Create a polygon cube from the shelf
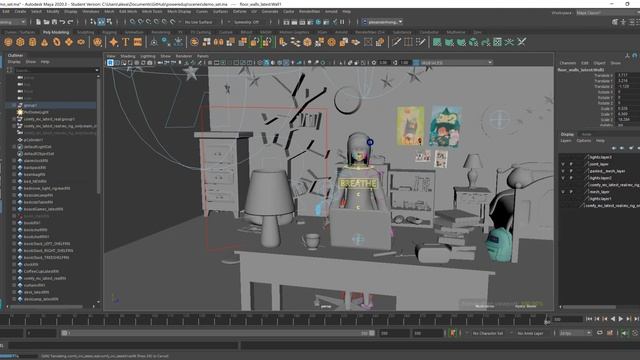This screenshot has height=360, width=640. 20,42
